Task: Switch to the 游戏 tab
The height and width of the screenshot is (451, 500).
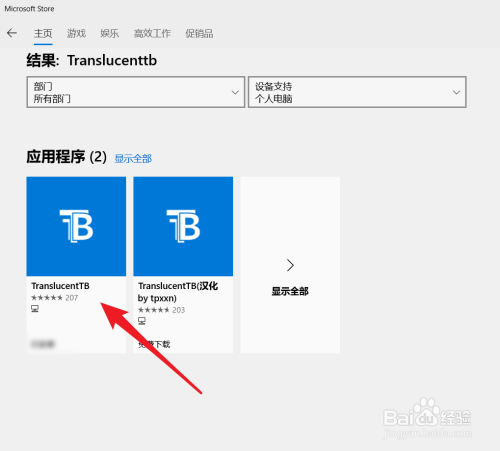Action: 76,33
